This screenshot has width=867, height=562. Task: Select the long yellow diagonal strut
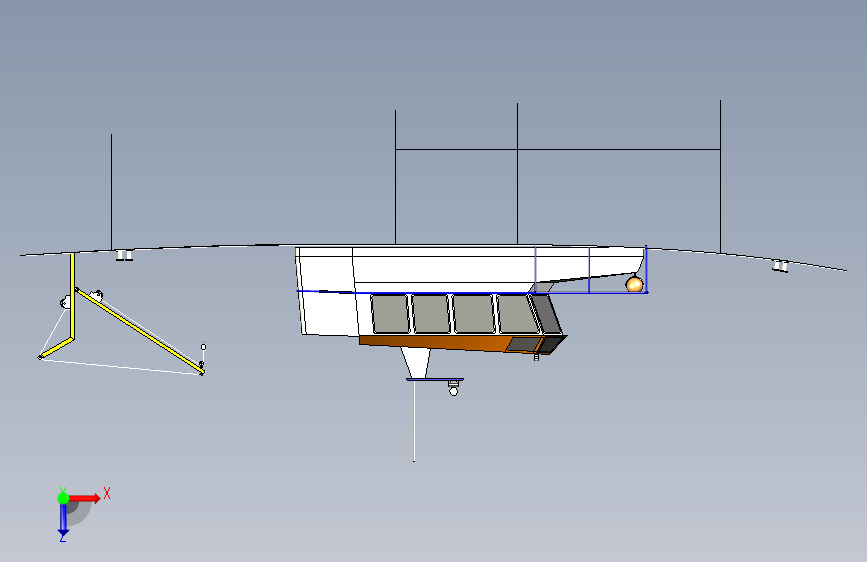click(x=139, y=331)
